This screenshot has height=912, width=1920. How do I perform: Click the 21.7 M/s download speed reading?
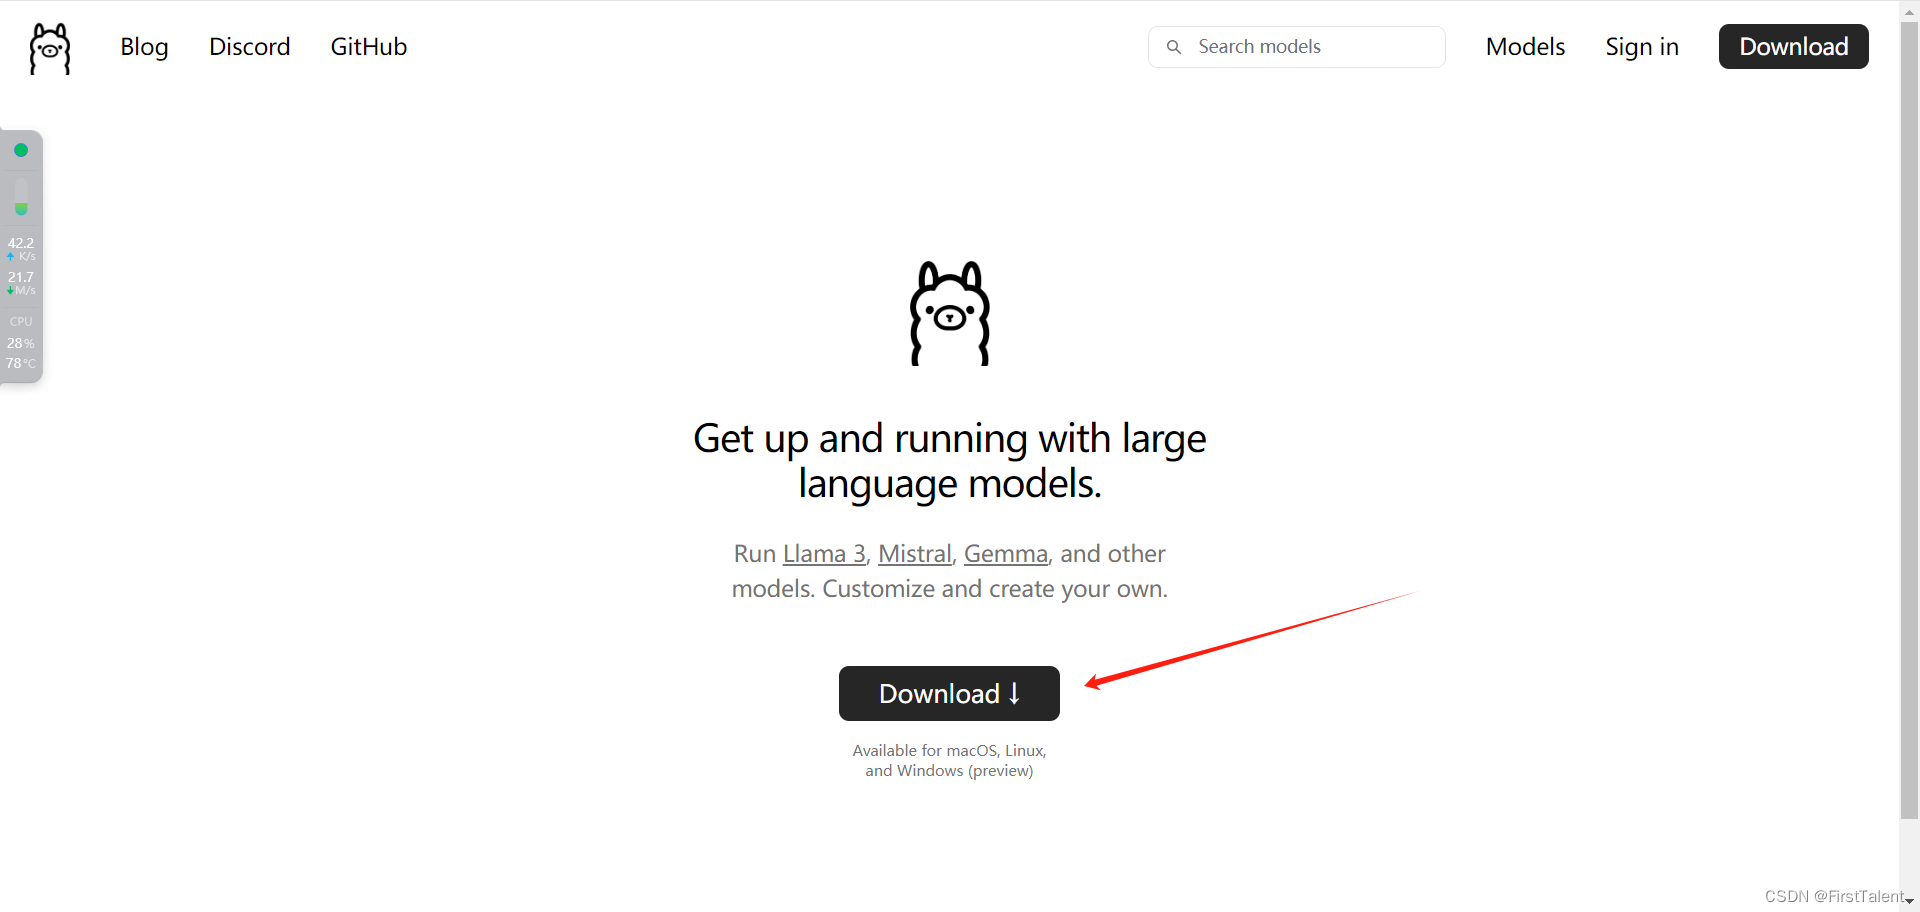click(x=21, y=283)
